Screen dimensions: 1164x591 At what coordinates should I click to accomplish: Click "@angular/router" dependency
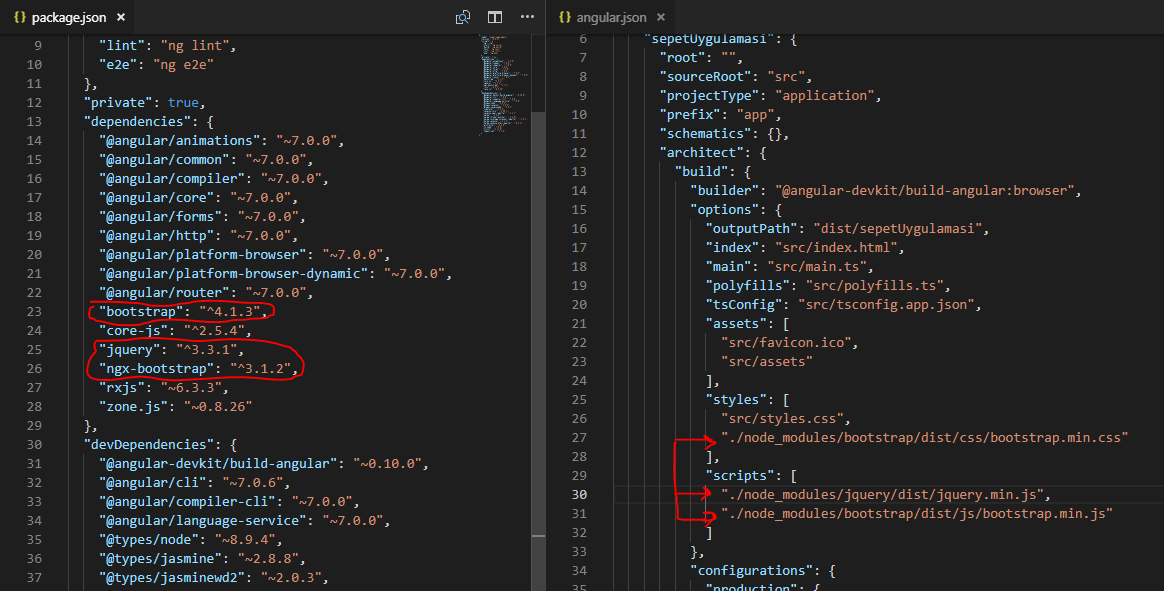pos(164,293)
